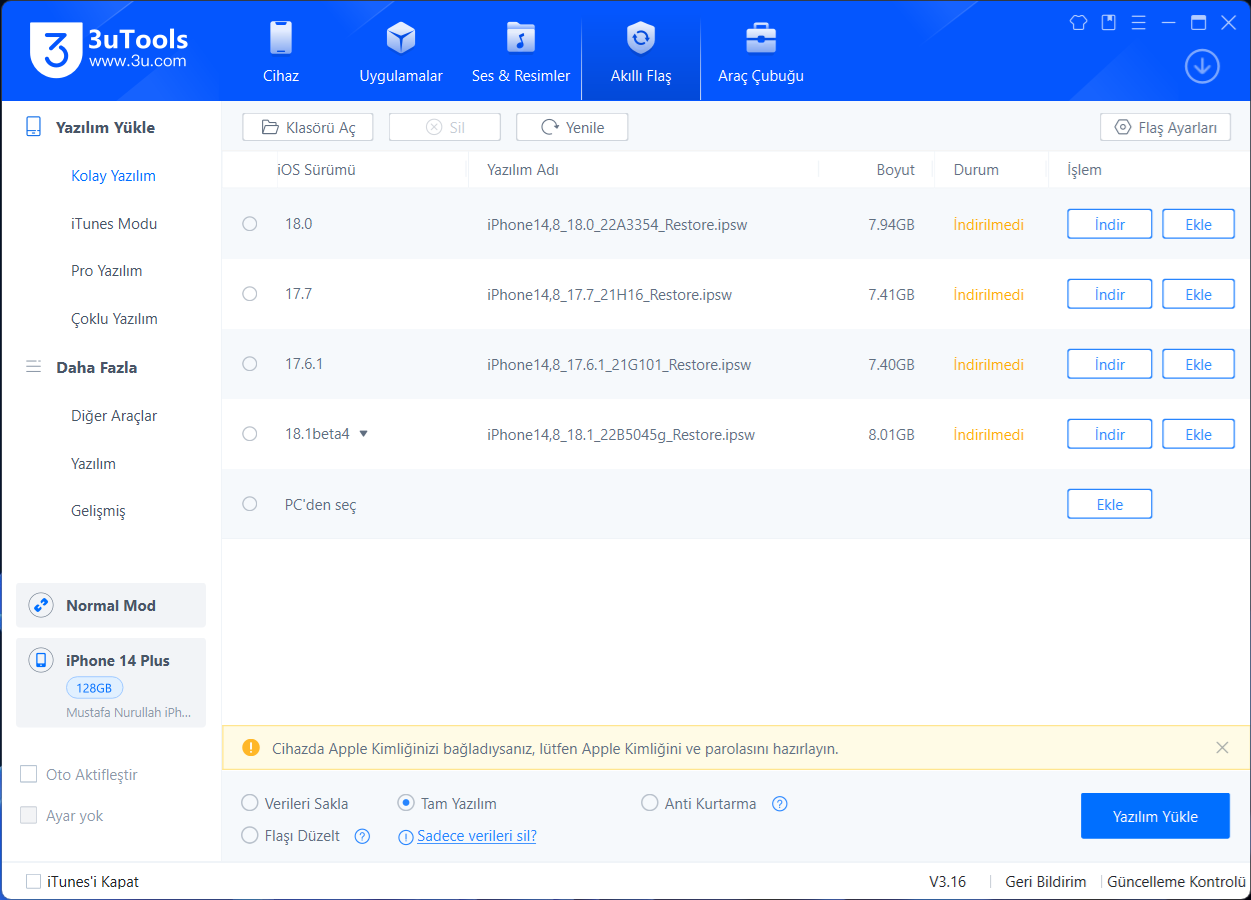The height and width of the screenshot is (900, 1251).
Task: Enable the iTunes'i Kapat checkbox
Action: [x=33, y=881]
